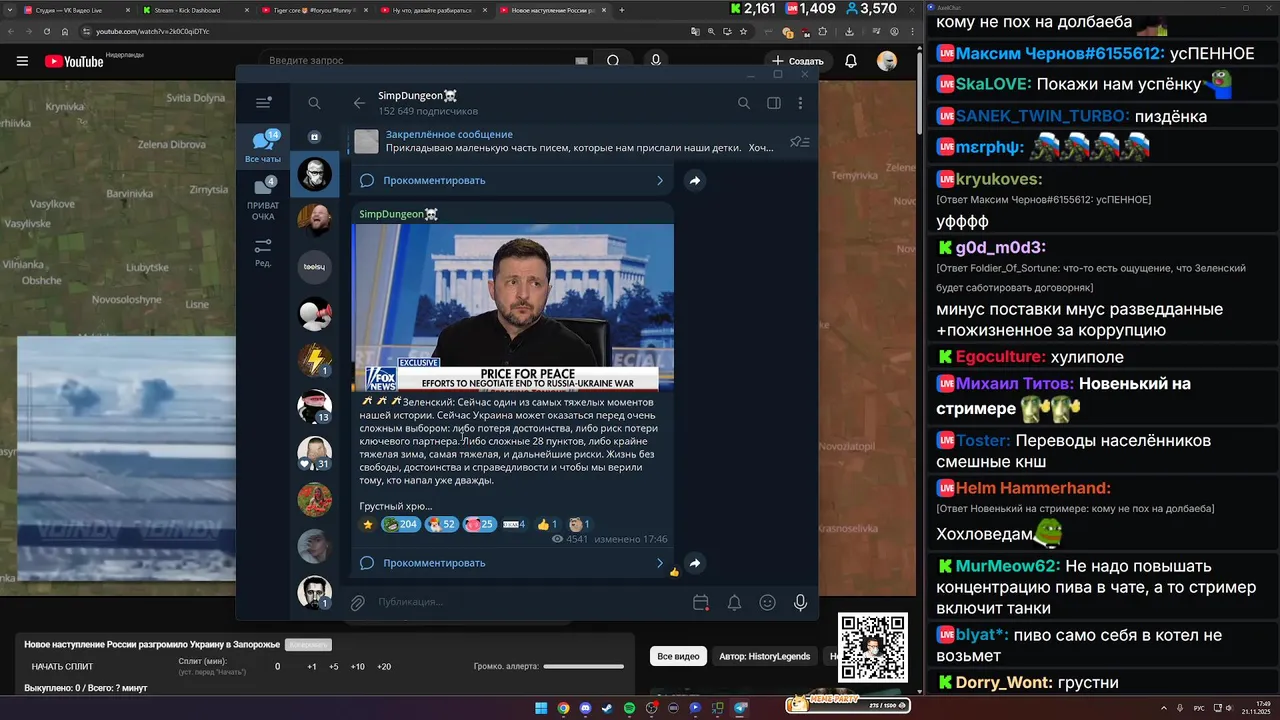Toggle the face reaction with count 1
The image size is (1280, 720).
579,524
